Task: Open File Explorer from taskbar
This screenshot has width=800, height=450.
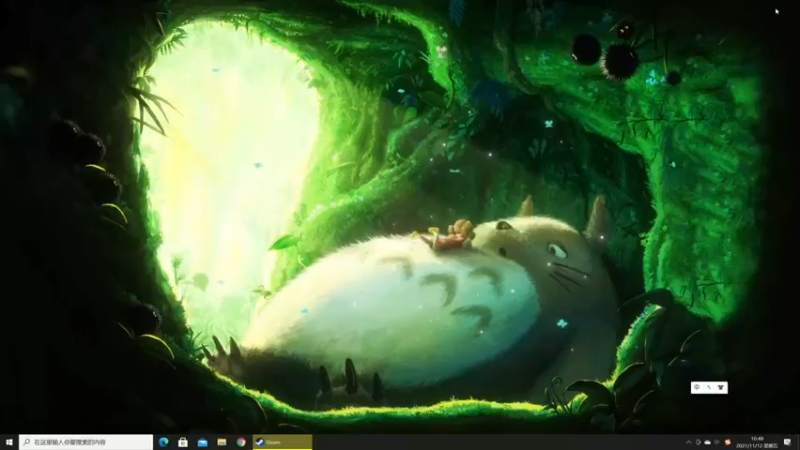Action: (222, 442)
